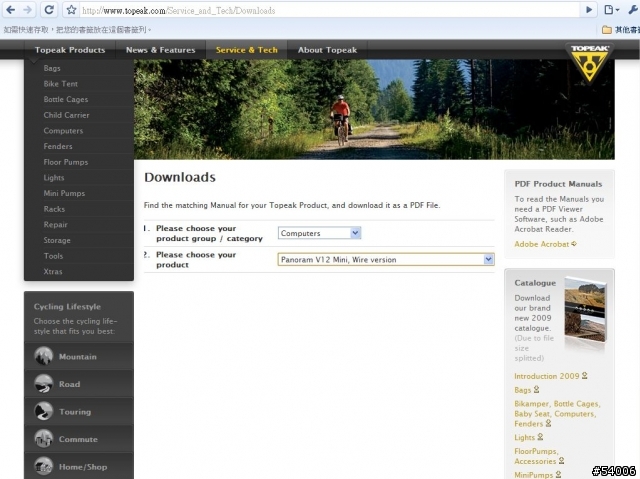Open the Service & Tech menu
The width and height of the screenshot is (640, 479).
click(x=247, y=50)
